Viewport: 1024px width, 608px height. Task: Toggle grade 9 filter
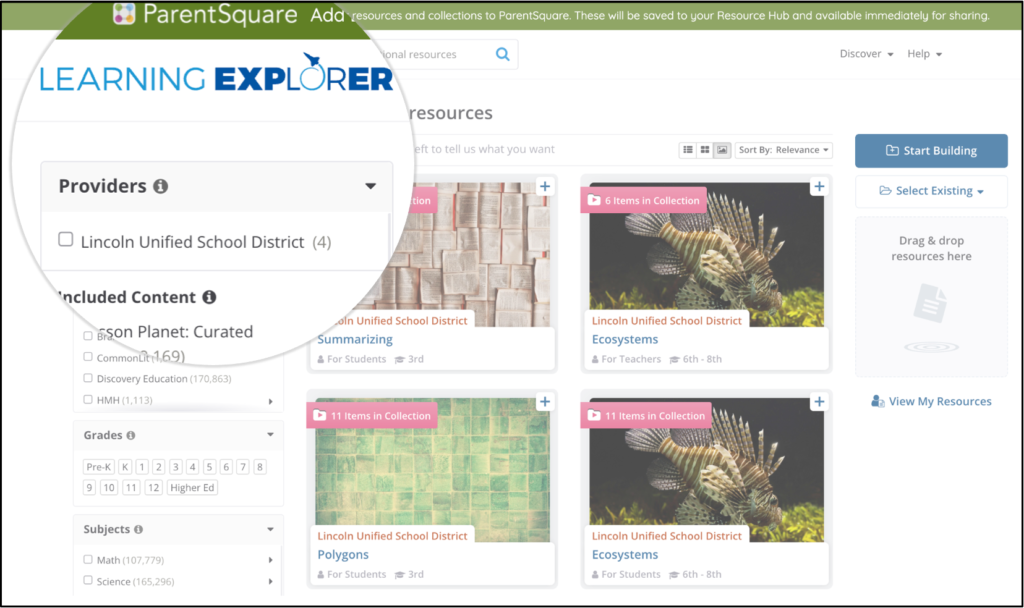point(90,488)
